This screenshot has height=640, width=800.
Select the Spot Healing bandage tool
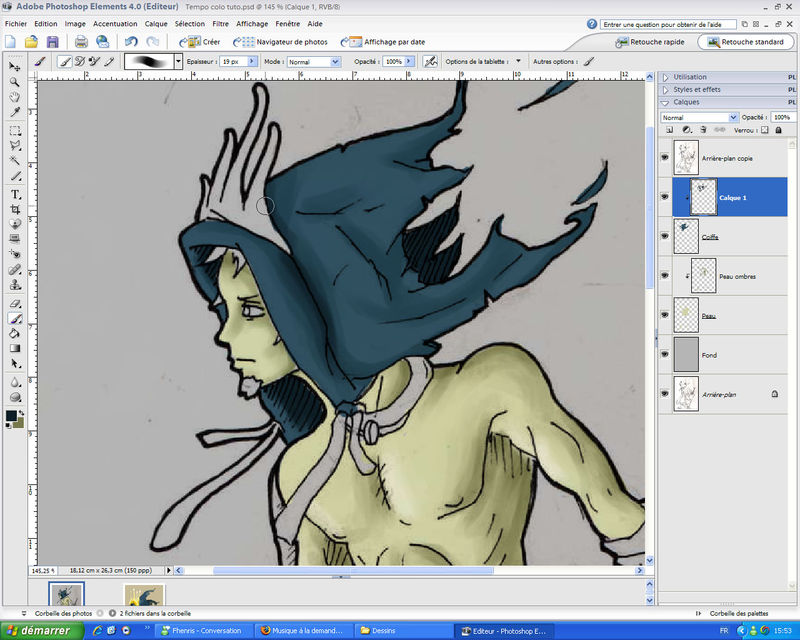(x=15, y=269)
